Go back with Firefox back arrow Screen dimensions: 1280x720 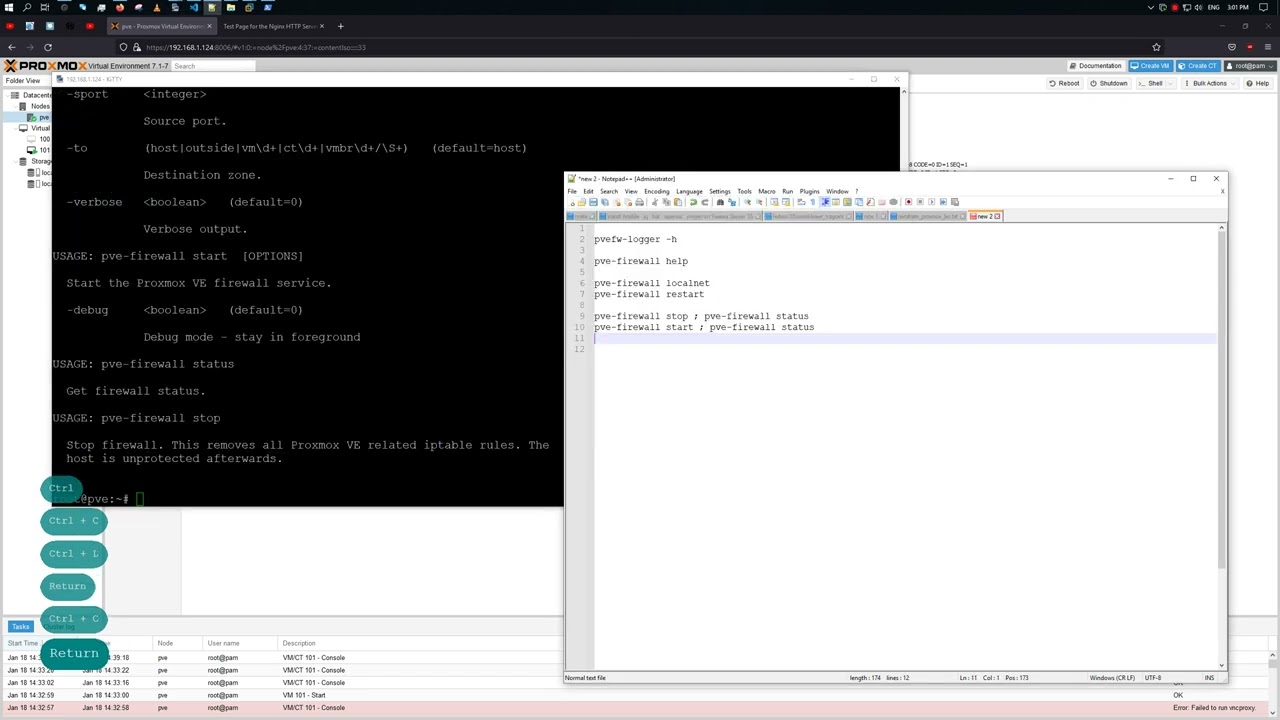click(x=11, y=47)
